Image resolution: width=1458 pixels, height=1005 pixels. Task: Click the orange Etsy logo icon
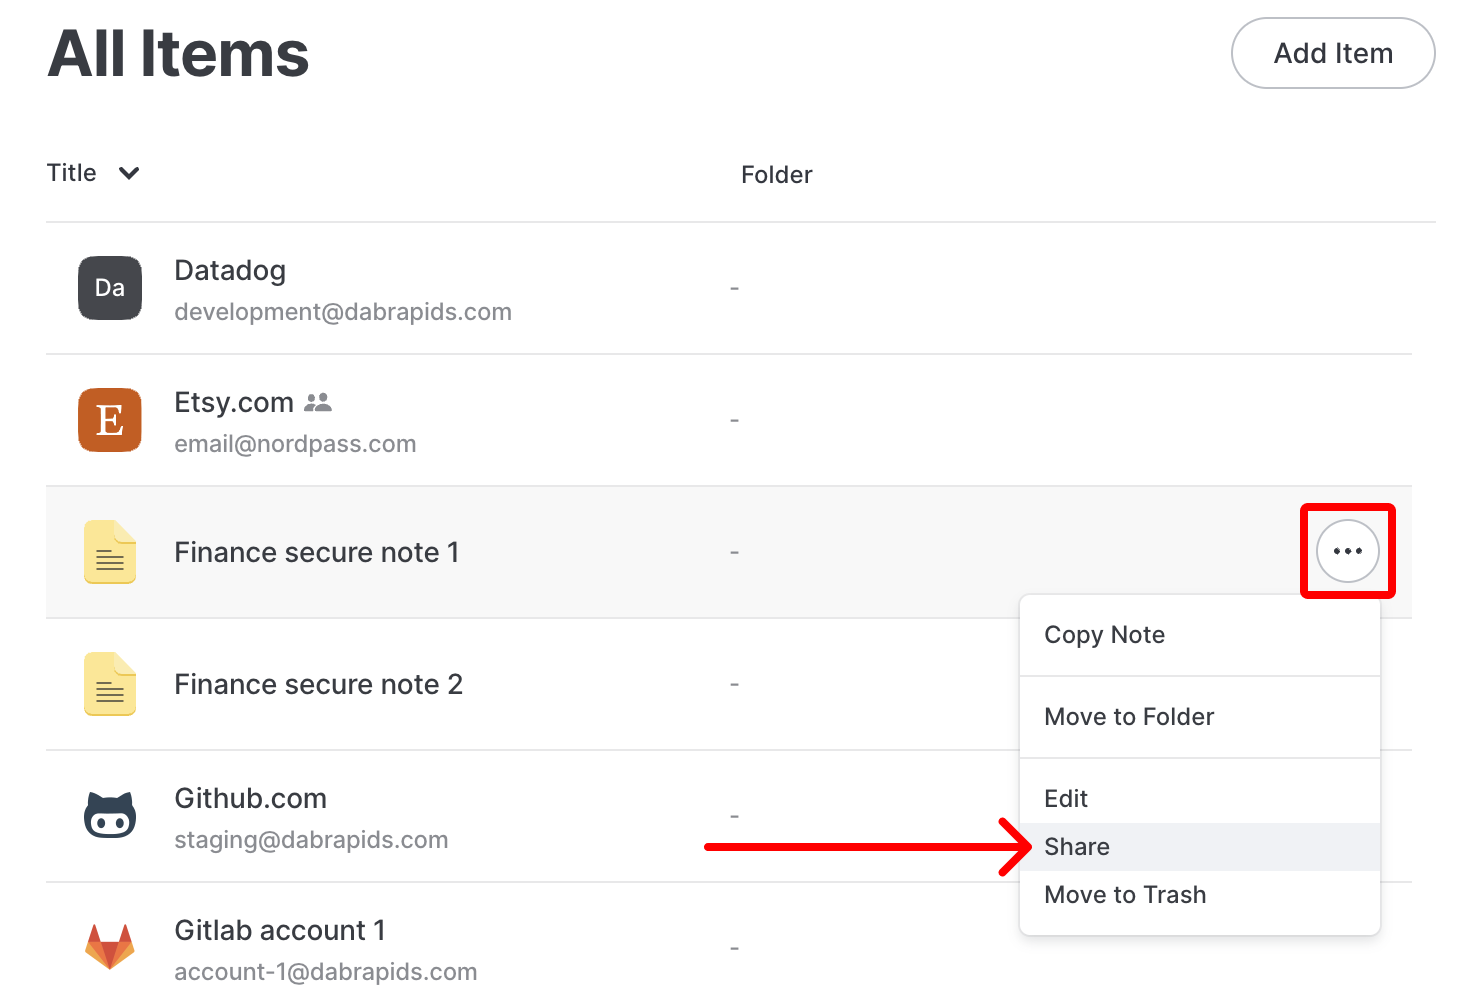pos(110,420)
